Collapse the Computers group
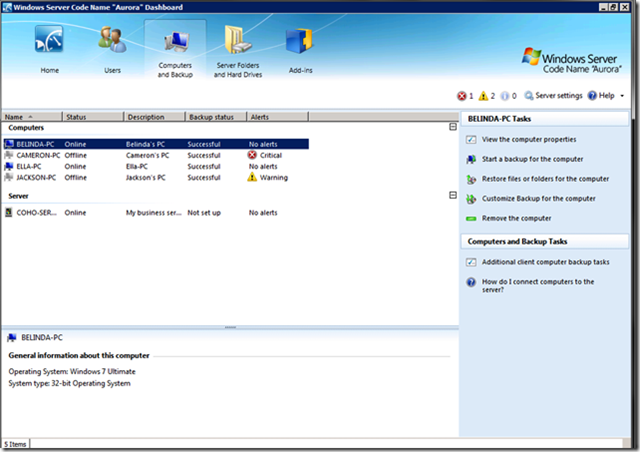 453,128
